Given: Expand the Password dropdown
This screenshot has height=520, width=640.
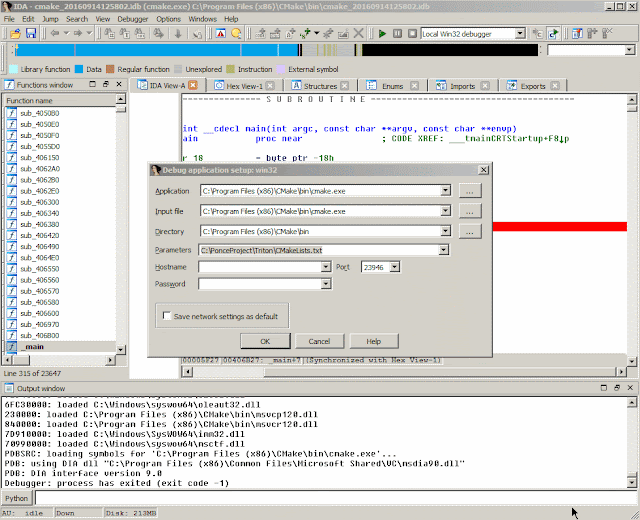Looking at the screenshot, I should click(x=325, y=284).
